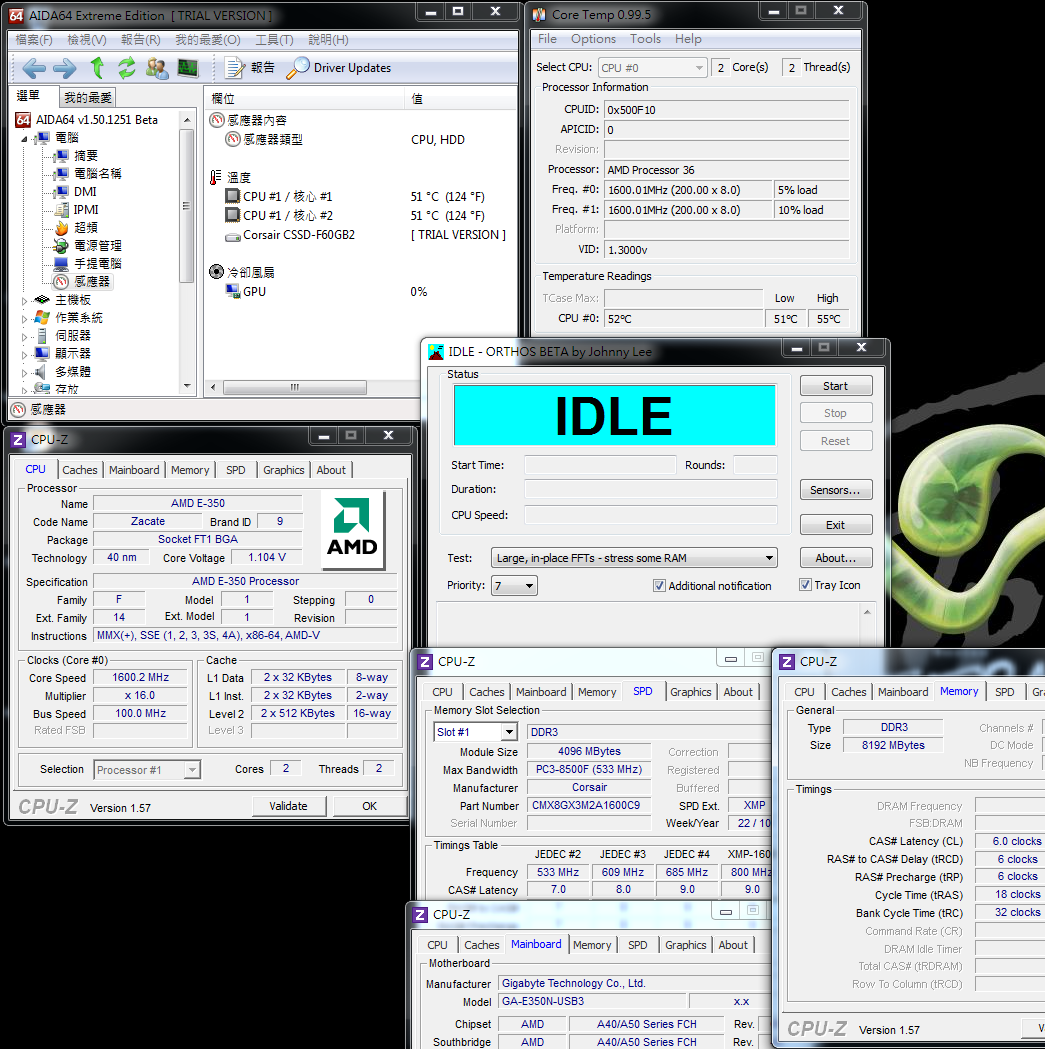Click the 欄位 column header in AIDA64
This screenshot has width=1045, height=1049.
305,98
